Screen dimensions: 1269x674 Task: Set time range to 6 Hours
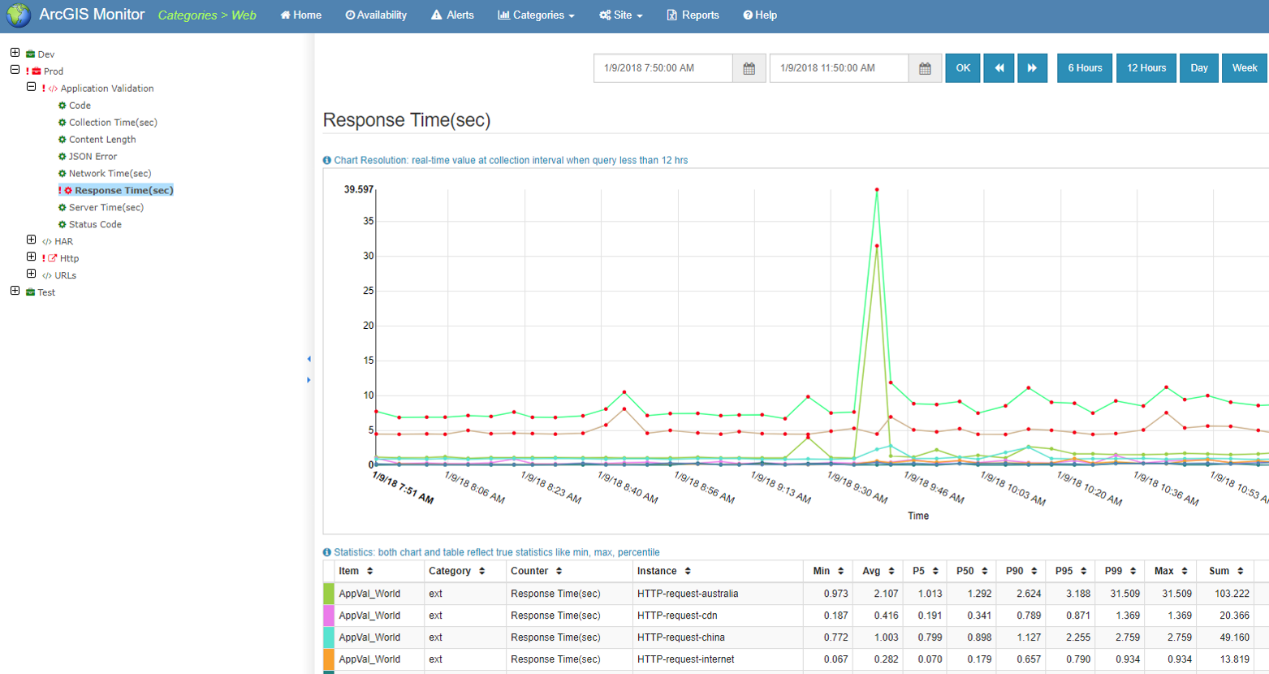pos(1084,68)
